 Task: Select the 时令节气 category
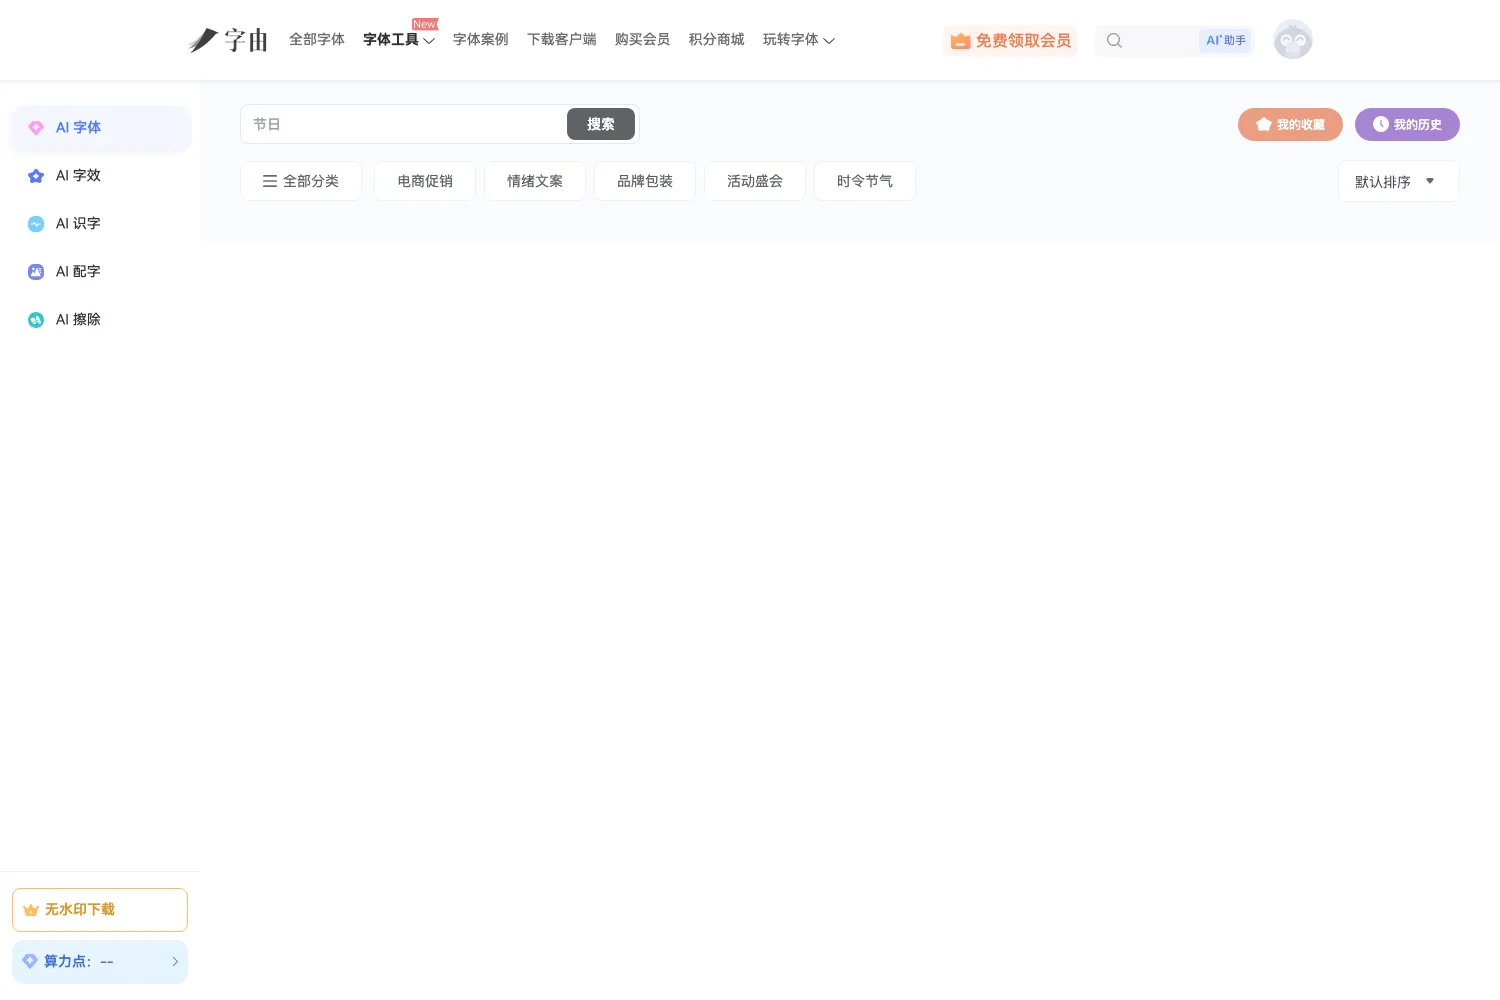point(865,181)
